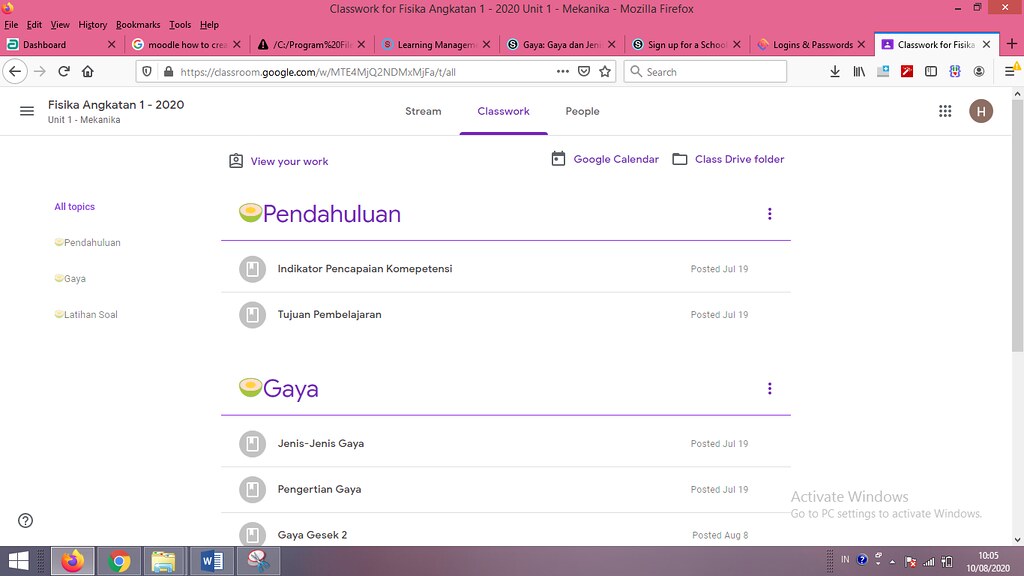Open the Pengertian Gaya material
The width and height of the screenshot is (1024, 576).
coord(505,490)
